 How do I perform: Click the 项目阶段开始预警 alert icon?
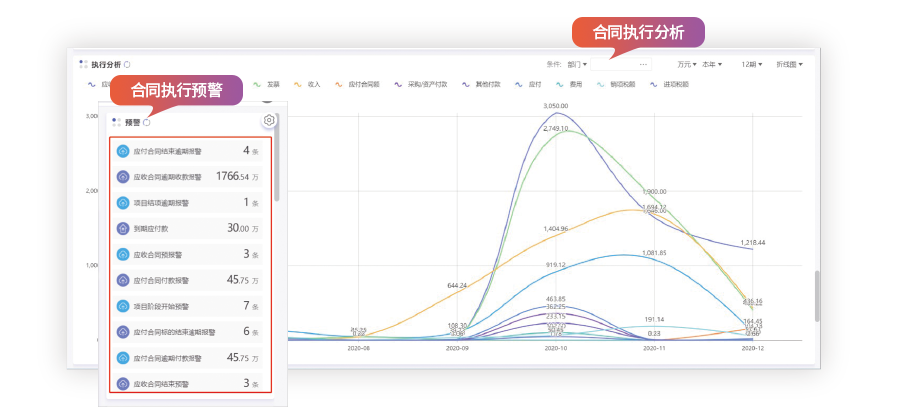pyautogui.click(x=124, y=305)
